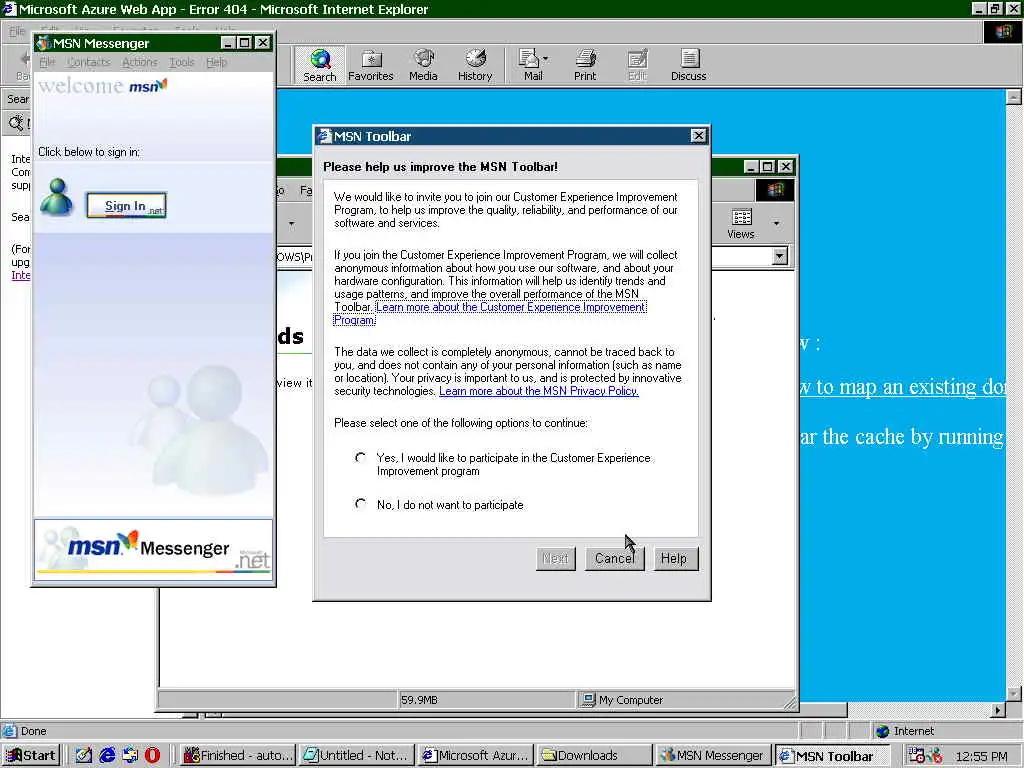Image resolution: width=1024 pixels, height=768 pixels.
Task: Click the MSN Messenger title bar icon
Action: click(44, 43)
